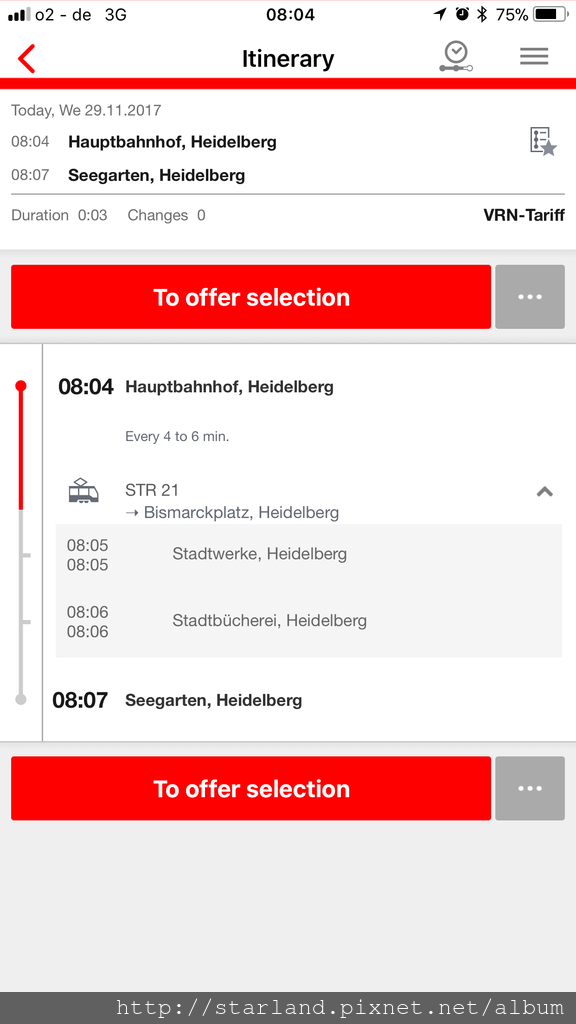Tap the Hauptbahnhof, Heidelberg summary header entry
This screenshot has height=1024, width=576.
172,142
